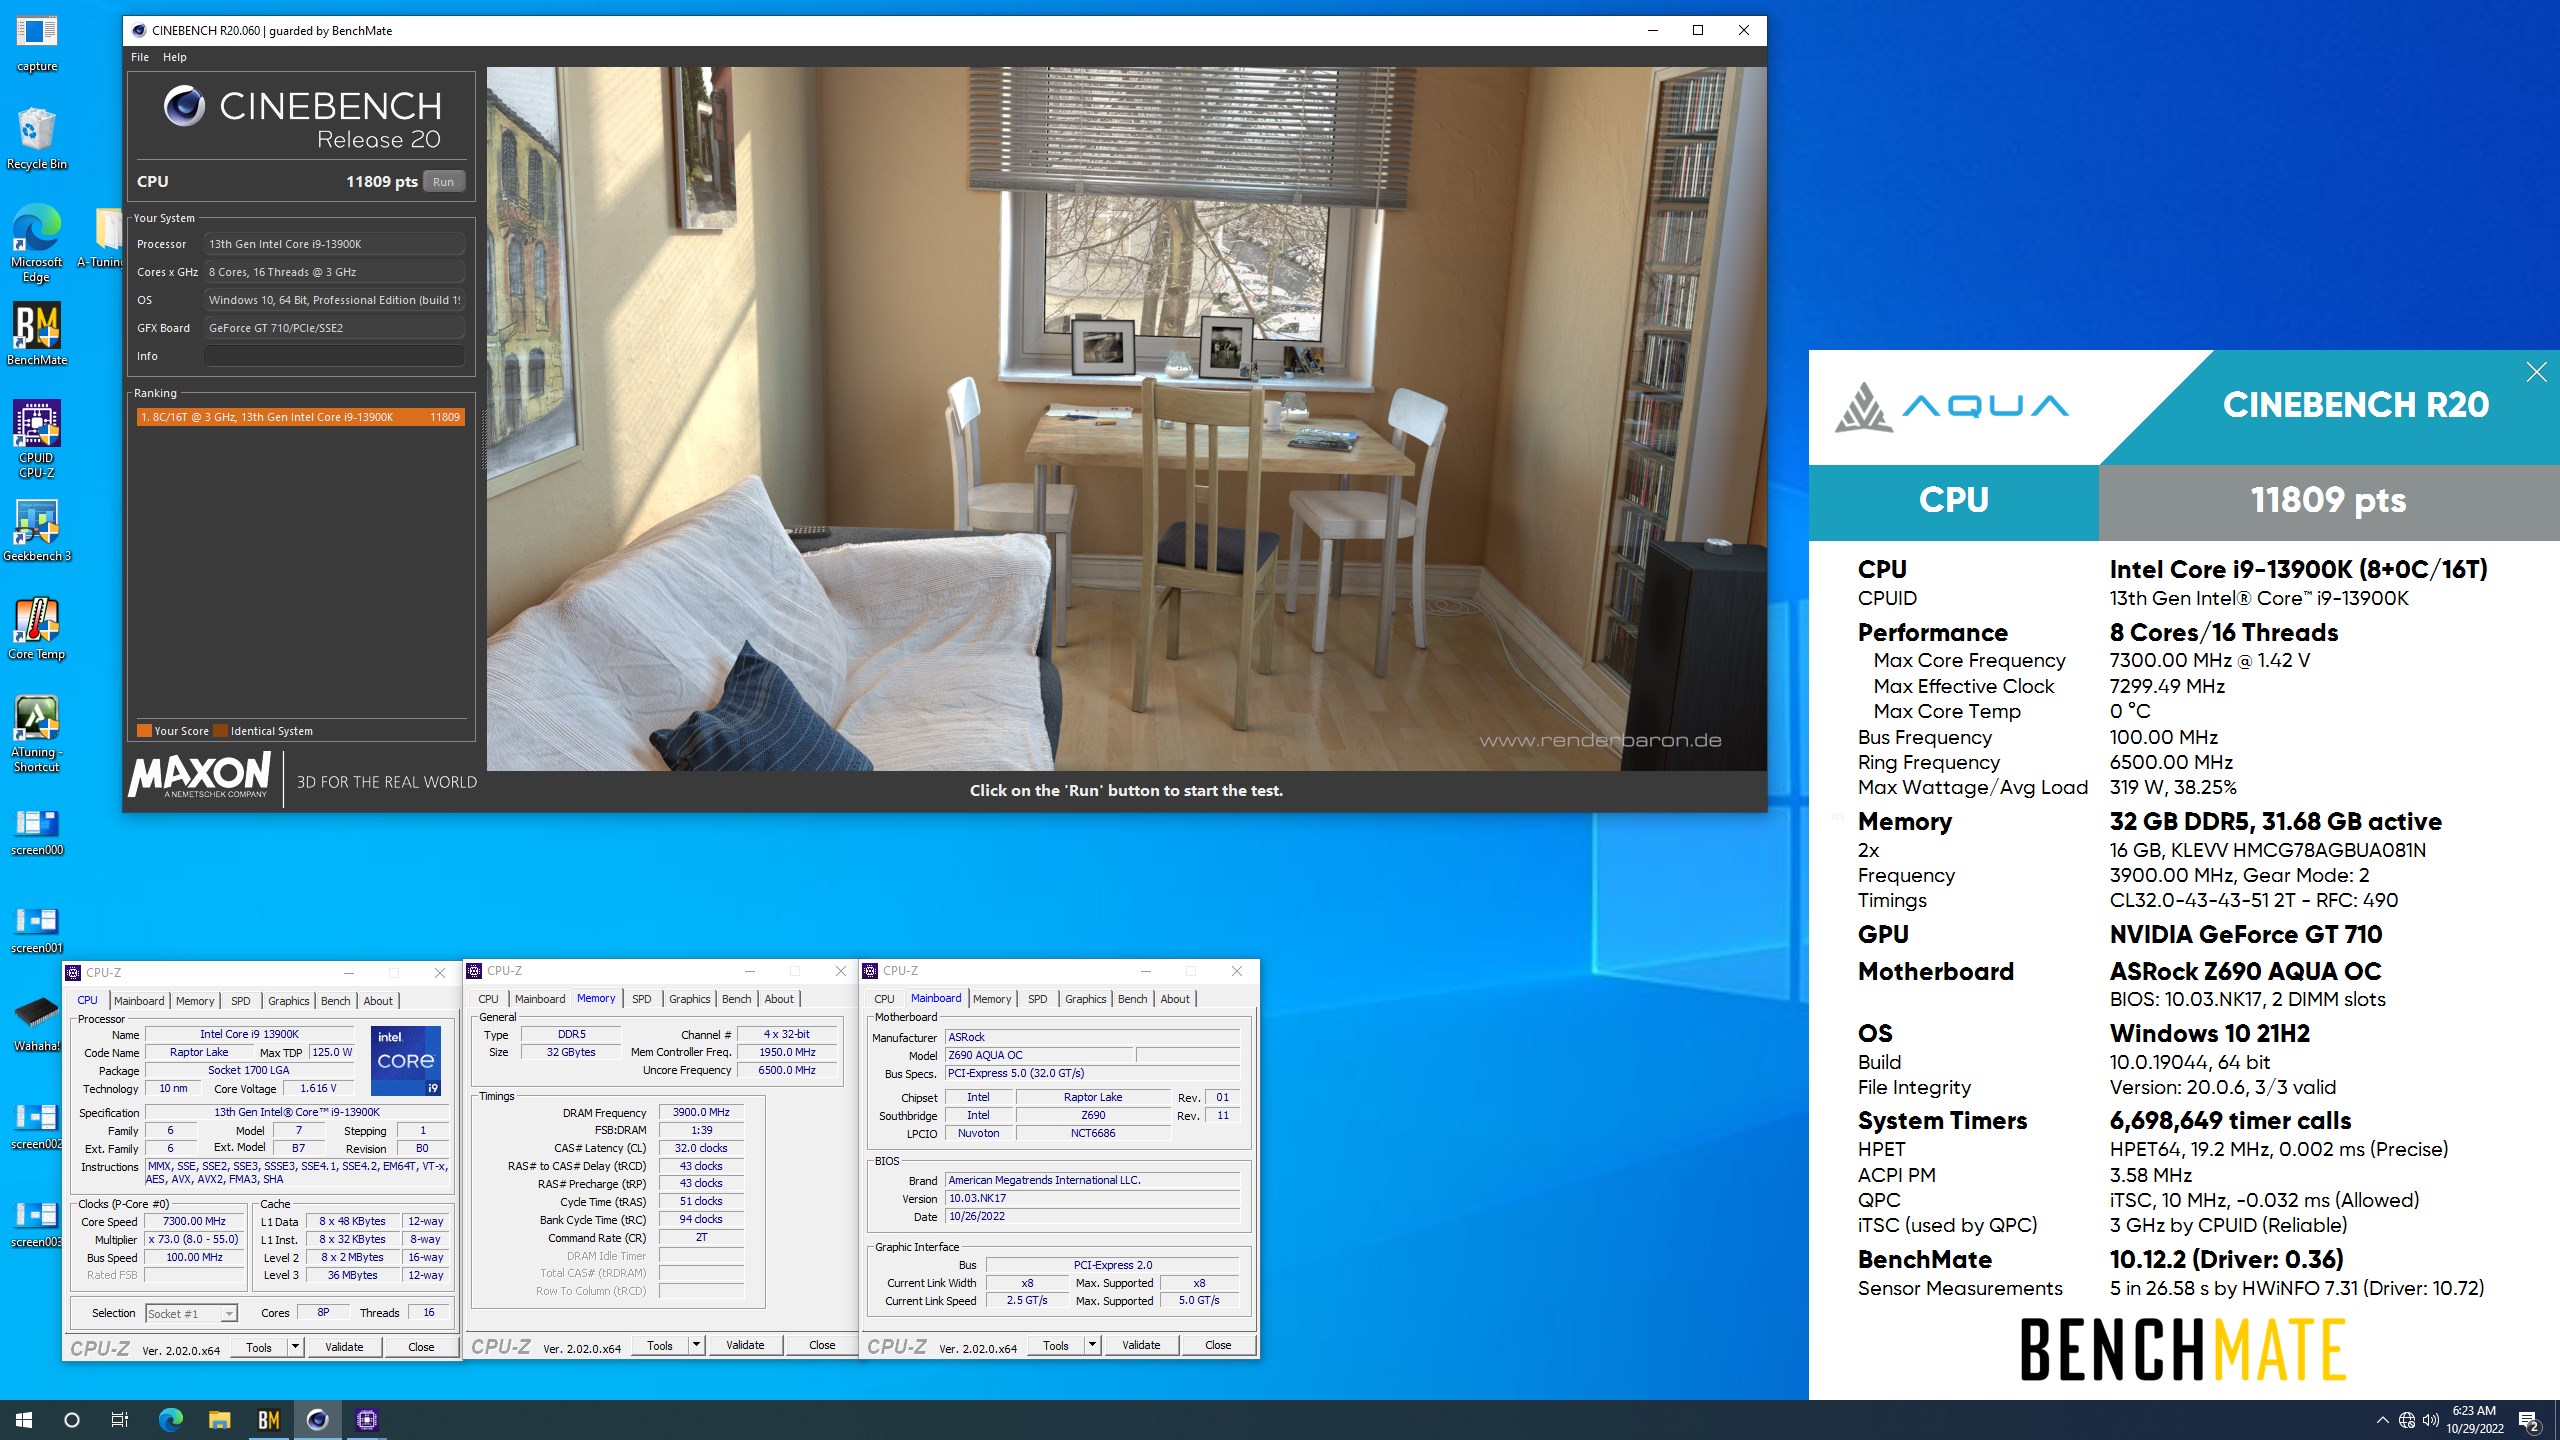Switch to BenchMate in the taskbar
The width and height of the screenshot is (2560, 1440).
click(x=269, y=1420)
